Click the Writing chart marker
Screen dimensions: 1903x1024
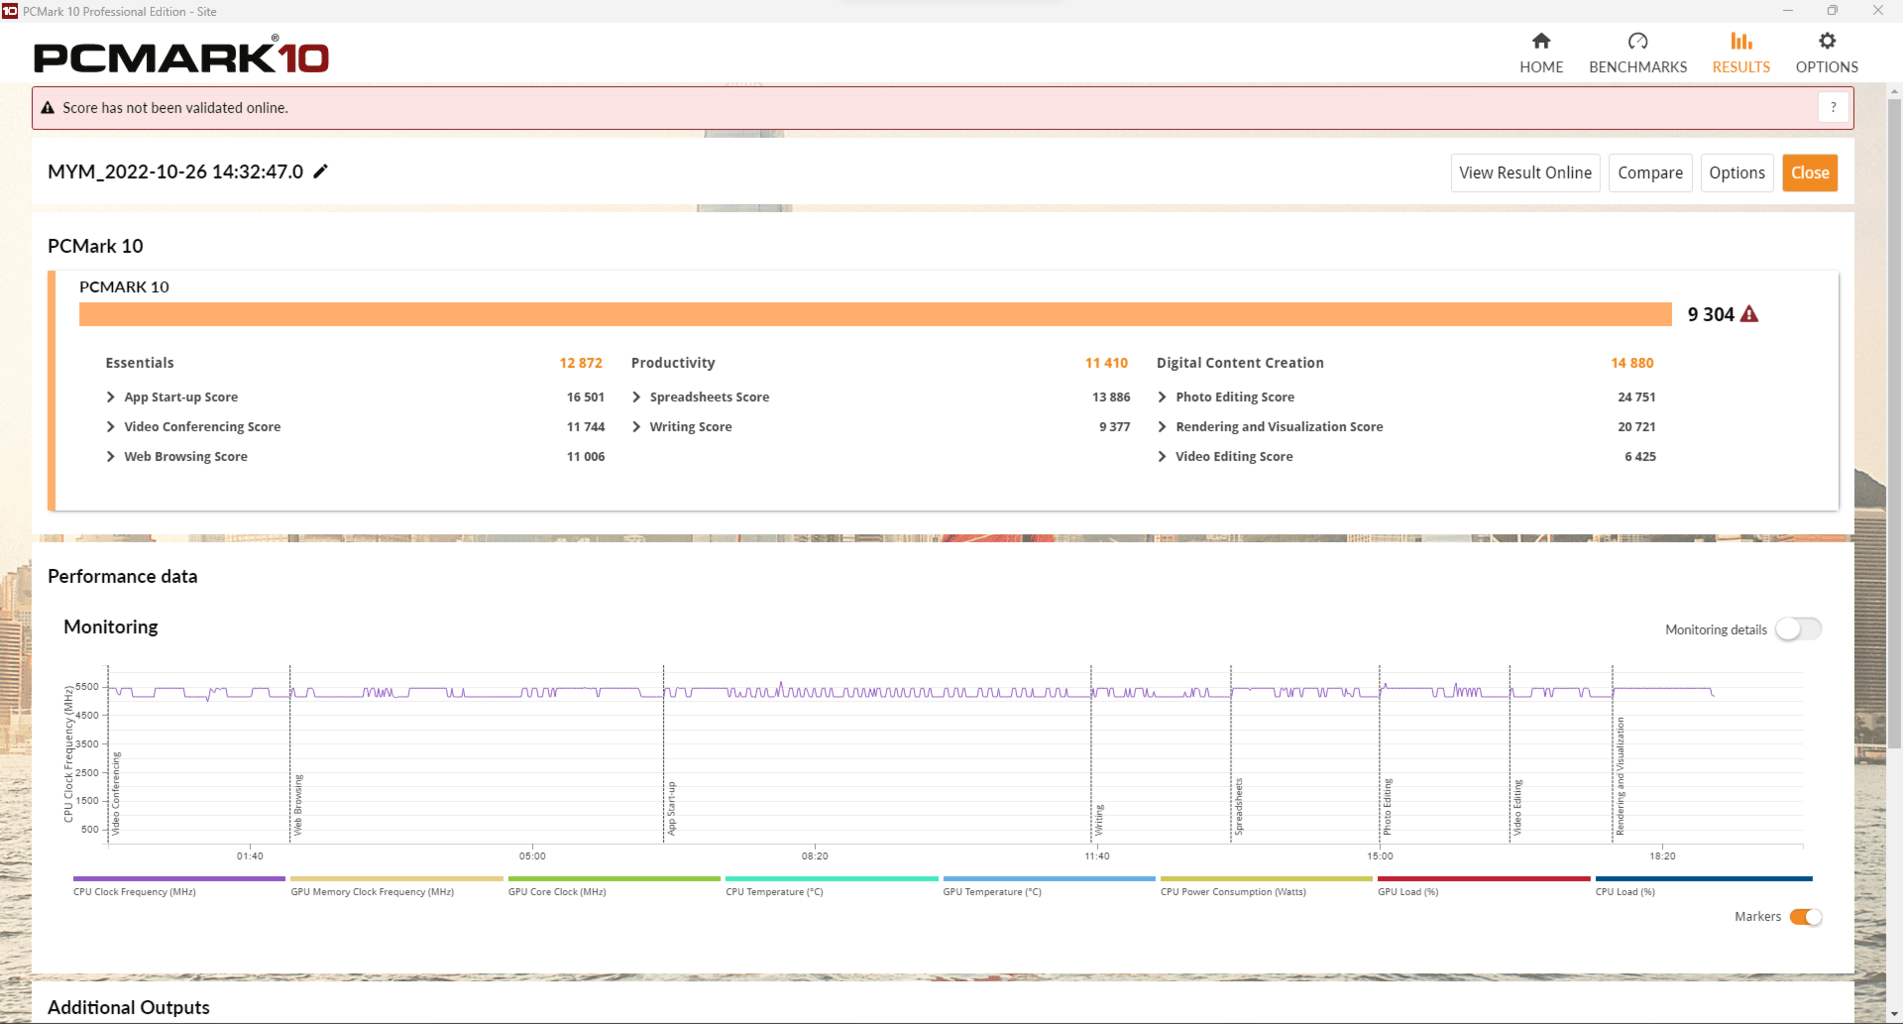1099,820
